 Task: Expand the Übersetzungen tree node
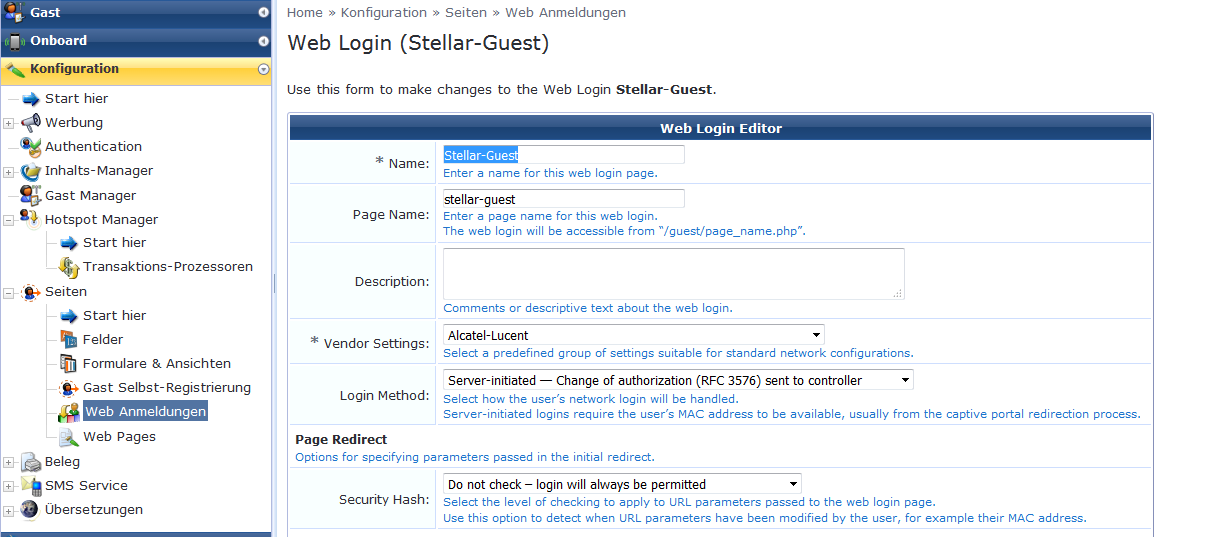coord(9,510)
